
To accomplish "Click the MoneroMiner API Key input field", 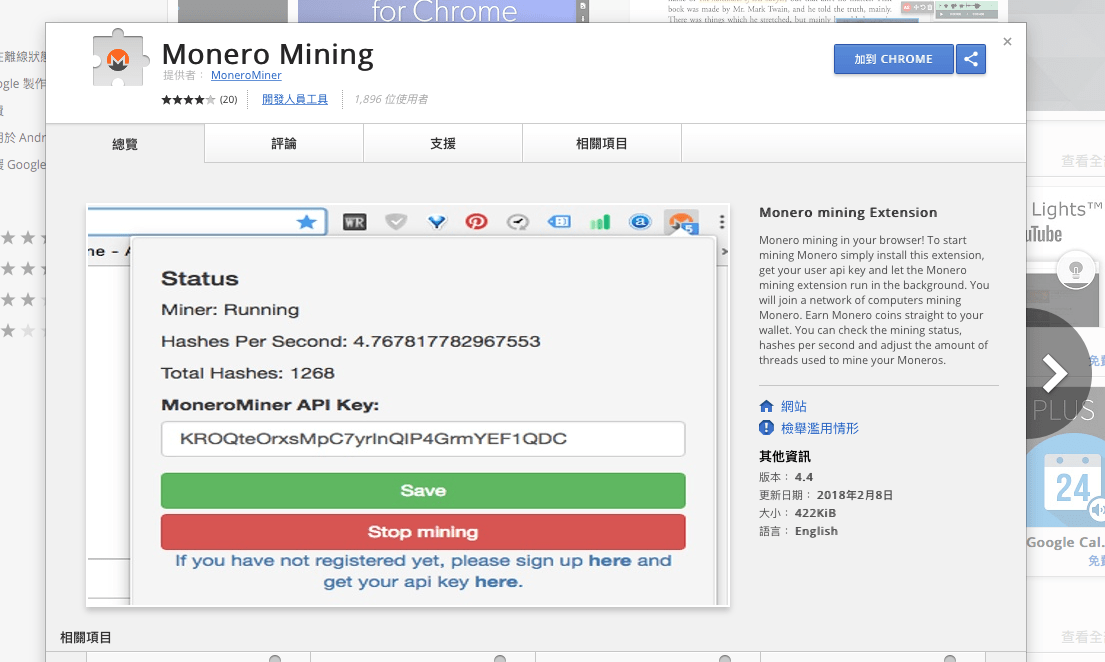I will pyautogui.click(x=423, y=439).
